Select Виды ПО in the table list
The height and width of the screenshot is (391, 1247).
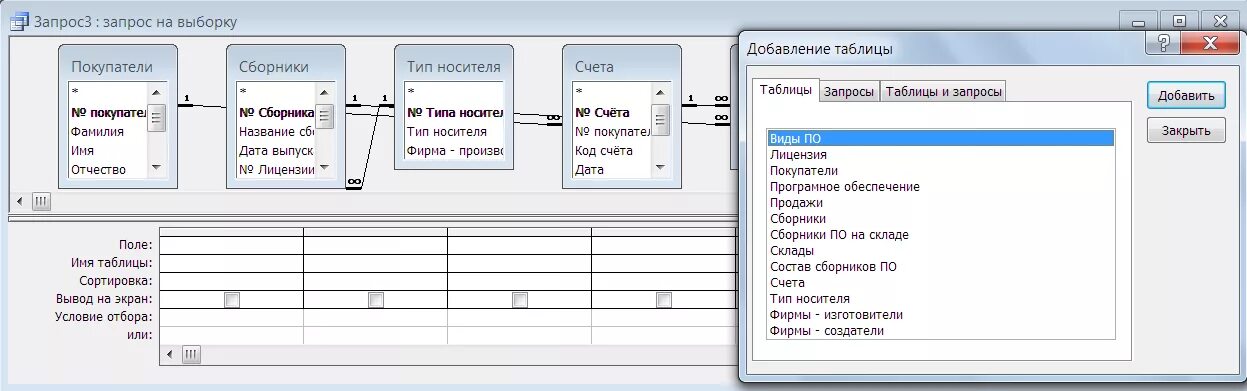click(x=940, y=139)
